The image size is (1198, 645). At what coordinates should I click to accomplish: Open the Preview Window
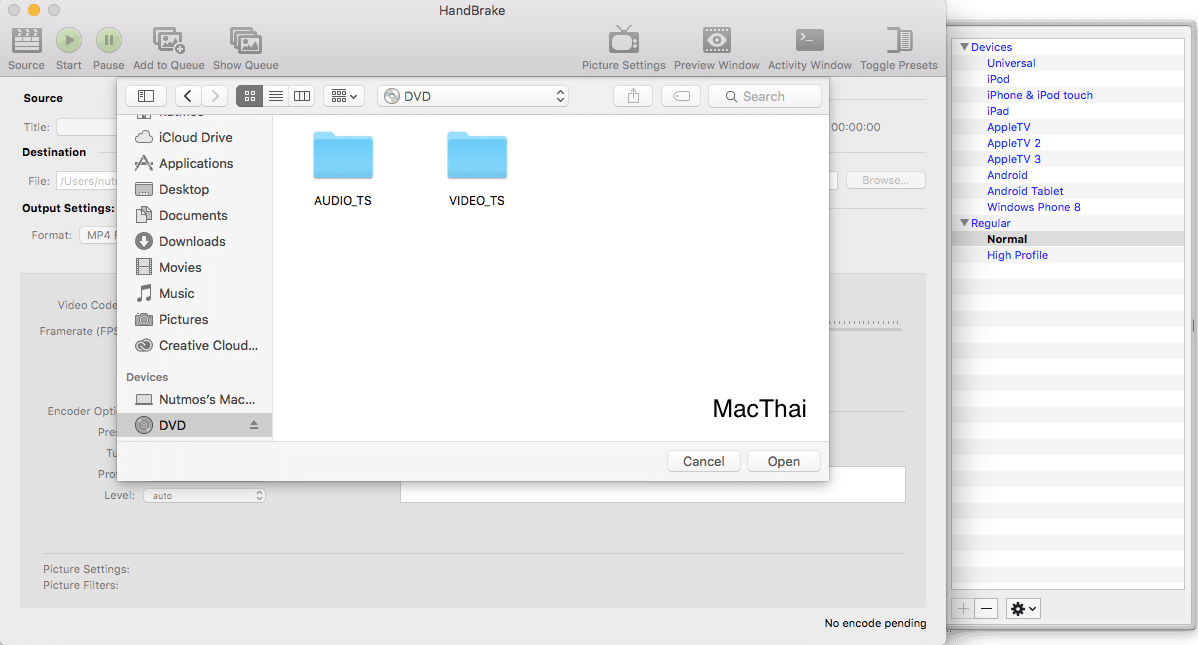[716, 46]
